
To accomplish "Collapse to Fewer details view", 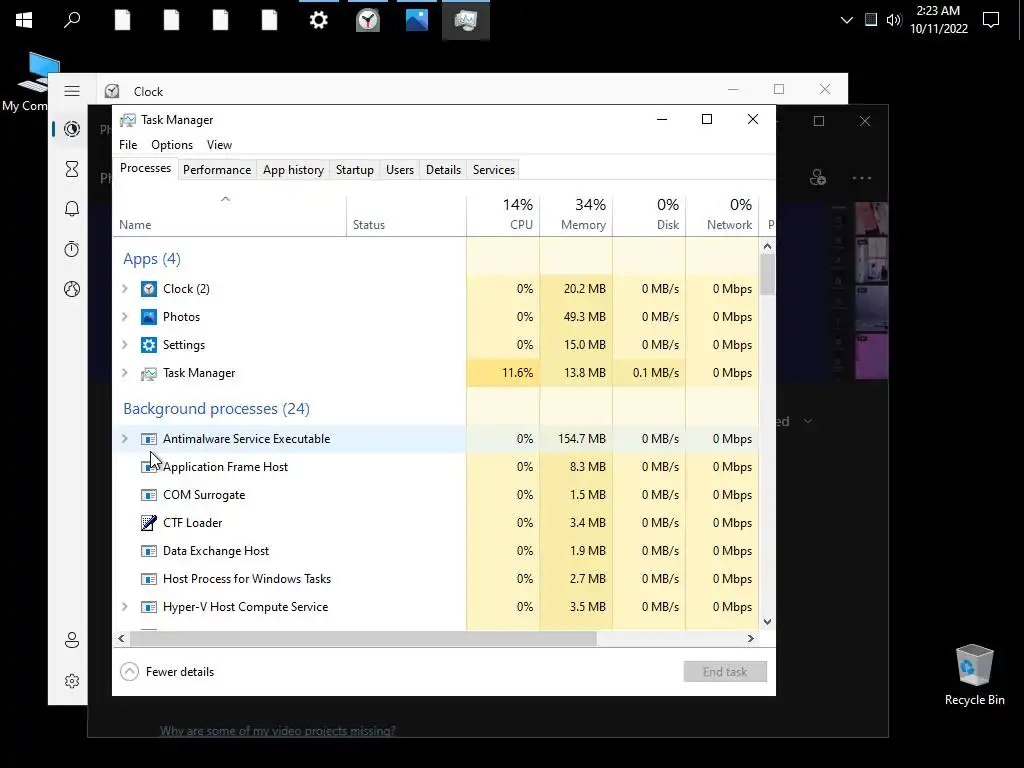I will 167,671.
